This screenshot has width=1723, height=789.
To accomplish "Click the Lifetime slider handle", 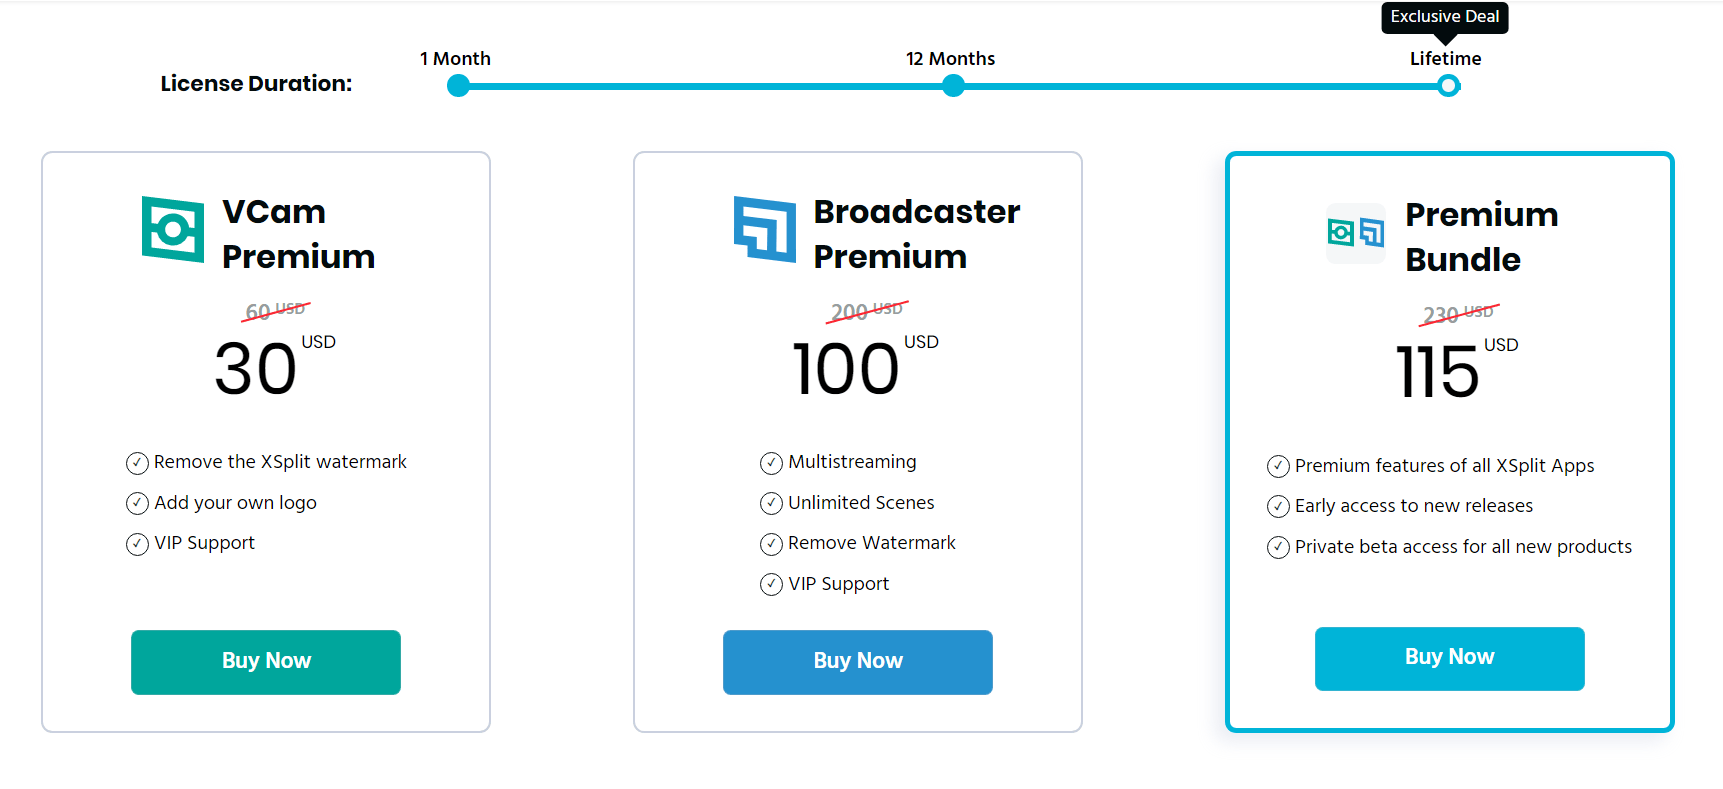I will click(x=1448, y=87).
